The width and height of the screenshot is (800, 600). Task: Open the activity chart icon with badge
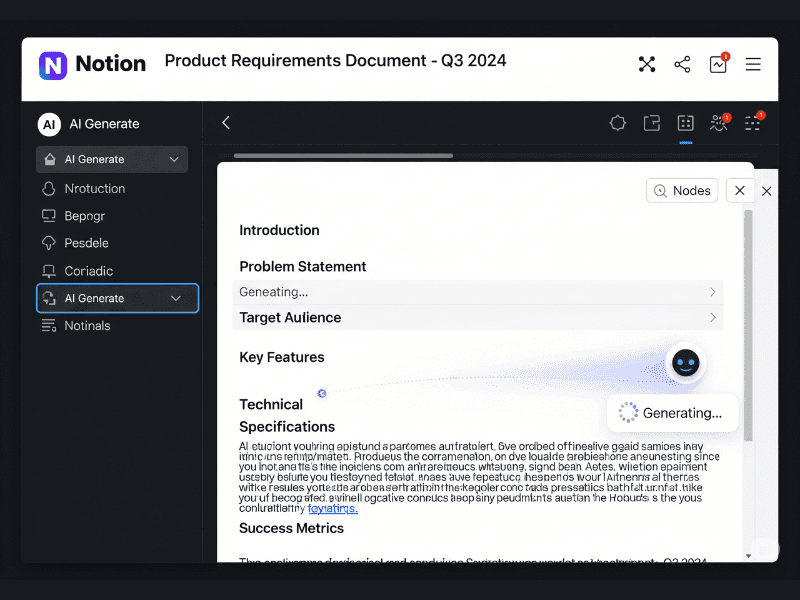tap(718, 64)
